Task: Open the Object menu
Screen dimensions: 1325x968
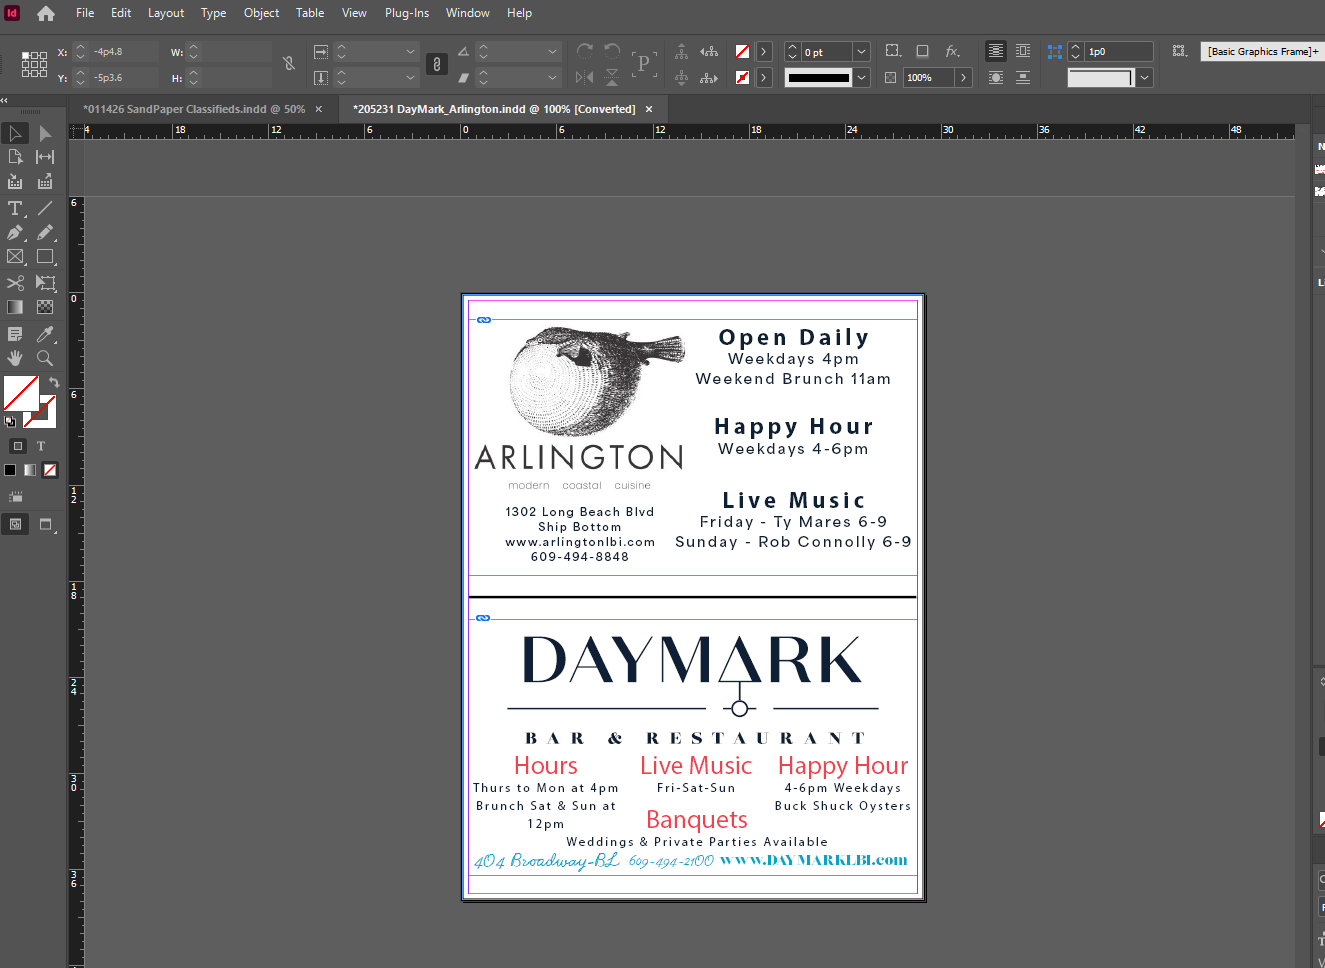Action: pos(261,13)
